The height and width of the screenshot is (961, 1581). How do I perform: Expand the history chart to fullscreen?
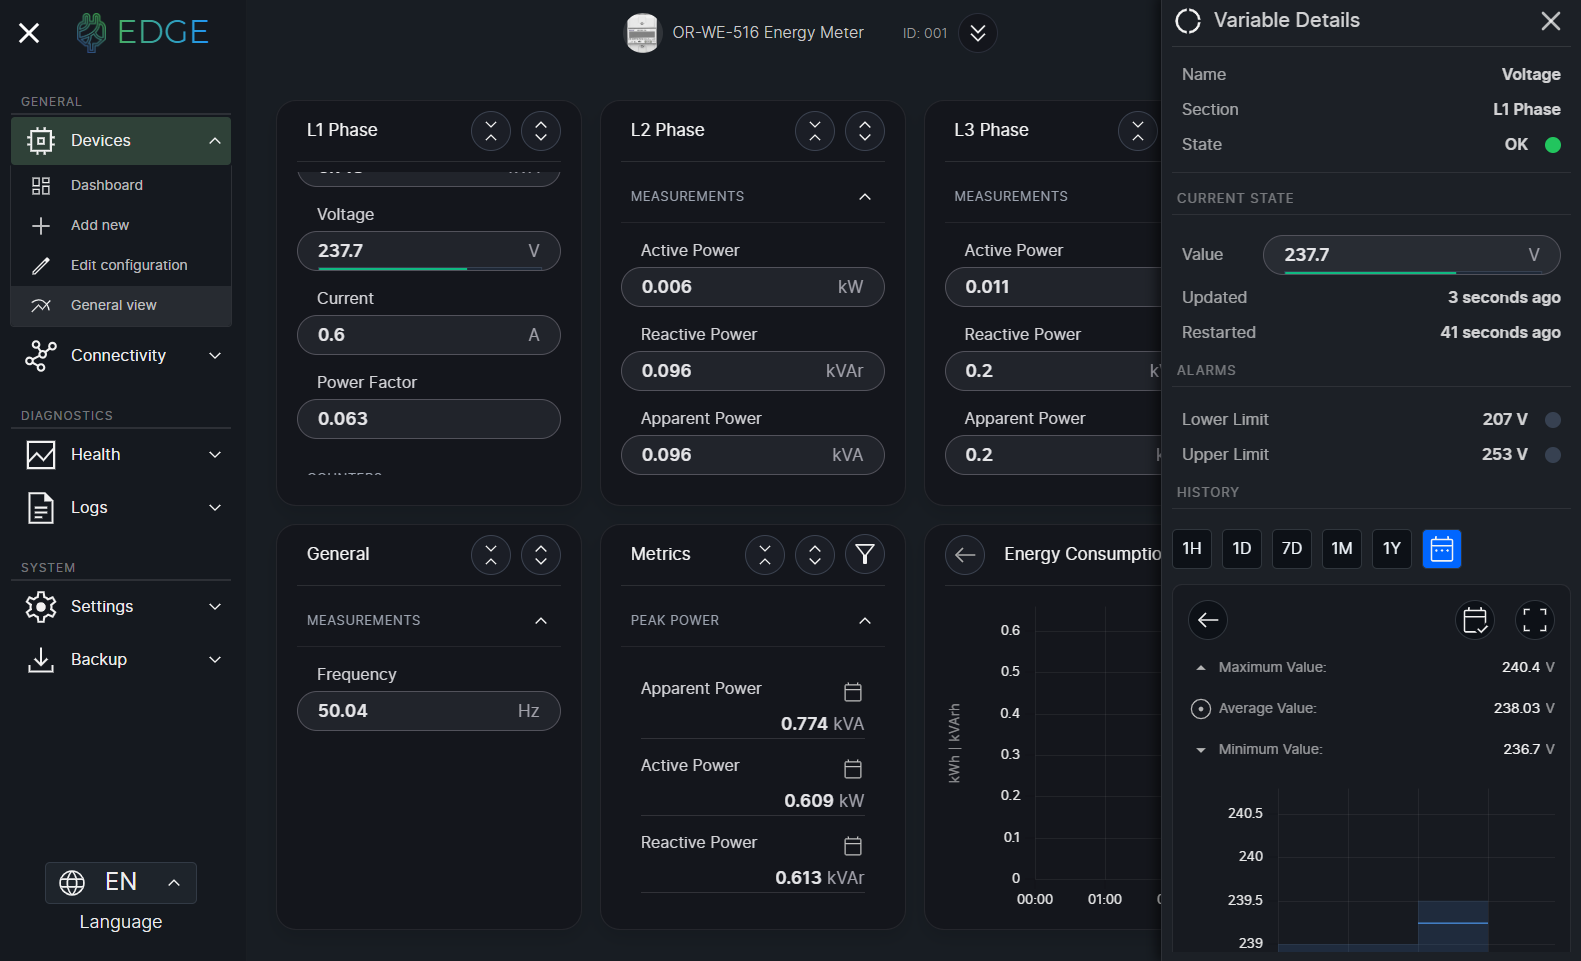1535,620
